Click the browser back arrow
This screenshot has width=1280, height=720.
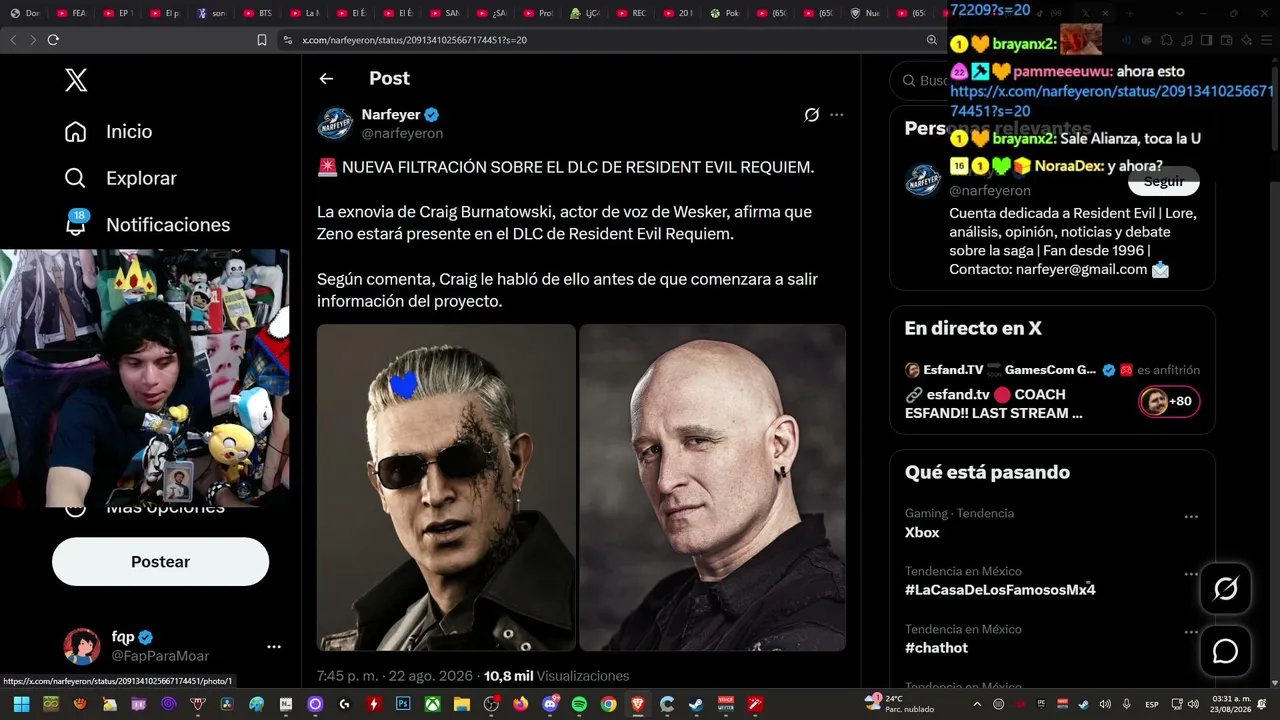click(14, 40)
